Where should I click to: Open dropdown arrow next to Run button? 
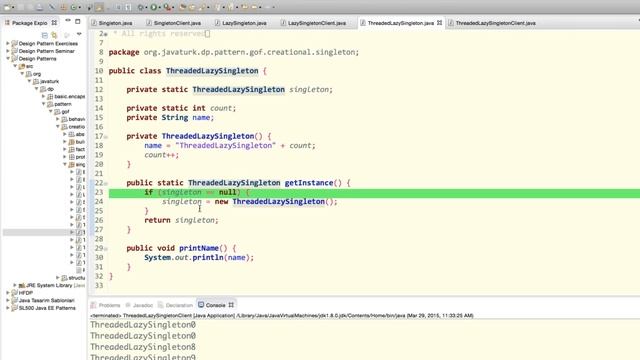[159, 7]
